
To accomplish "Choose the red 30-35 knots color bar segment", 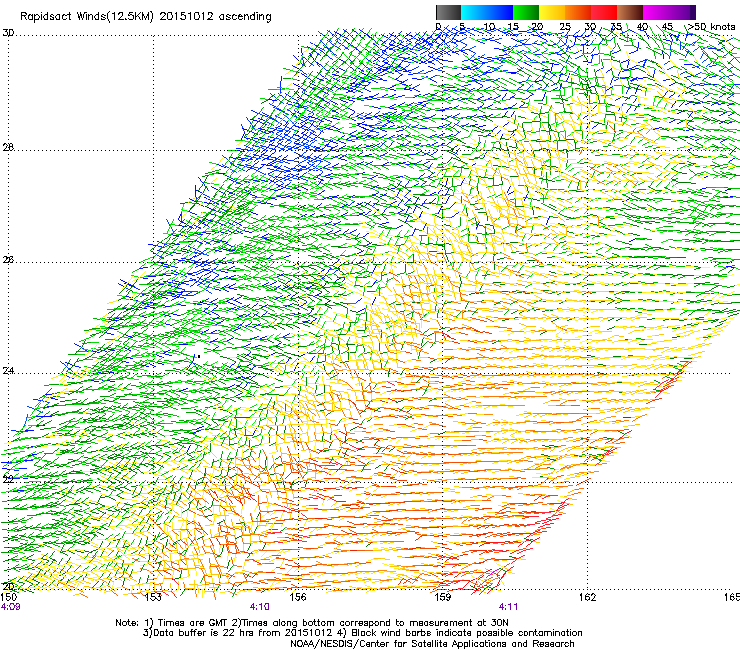I will [x=604, y=12].
